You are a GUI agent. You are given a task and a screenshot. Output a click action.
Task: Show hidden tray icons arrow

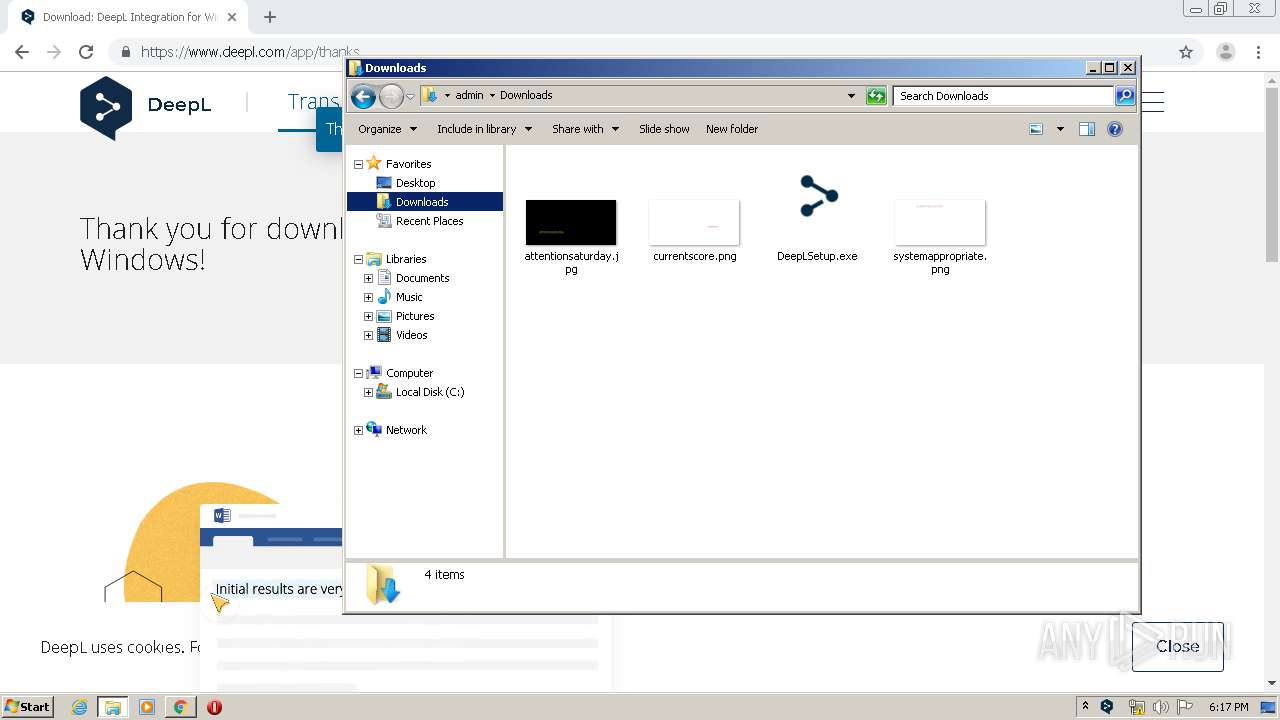pos(1085,707)
